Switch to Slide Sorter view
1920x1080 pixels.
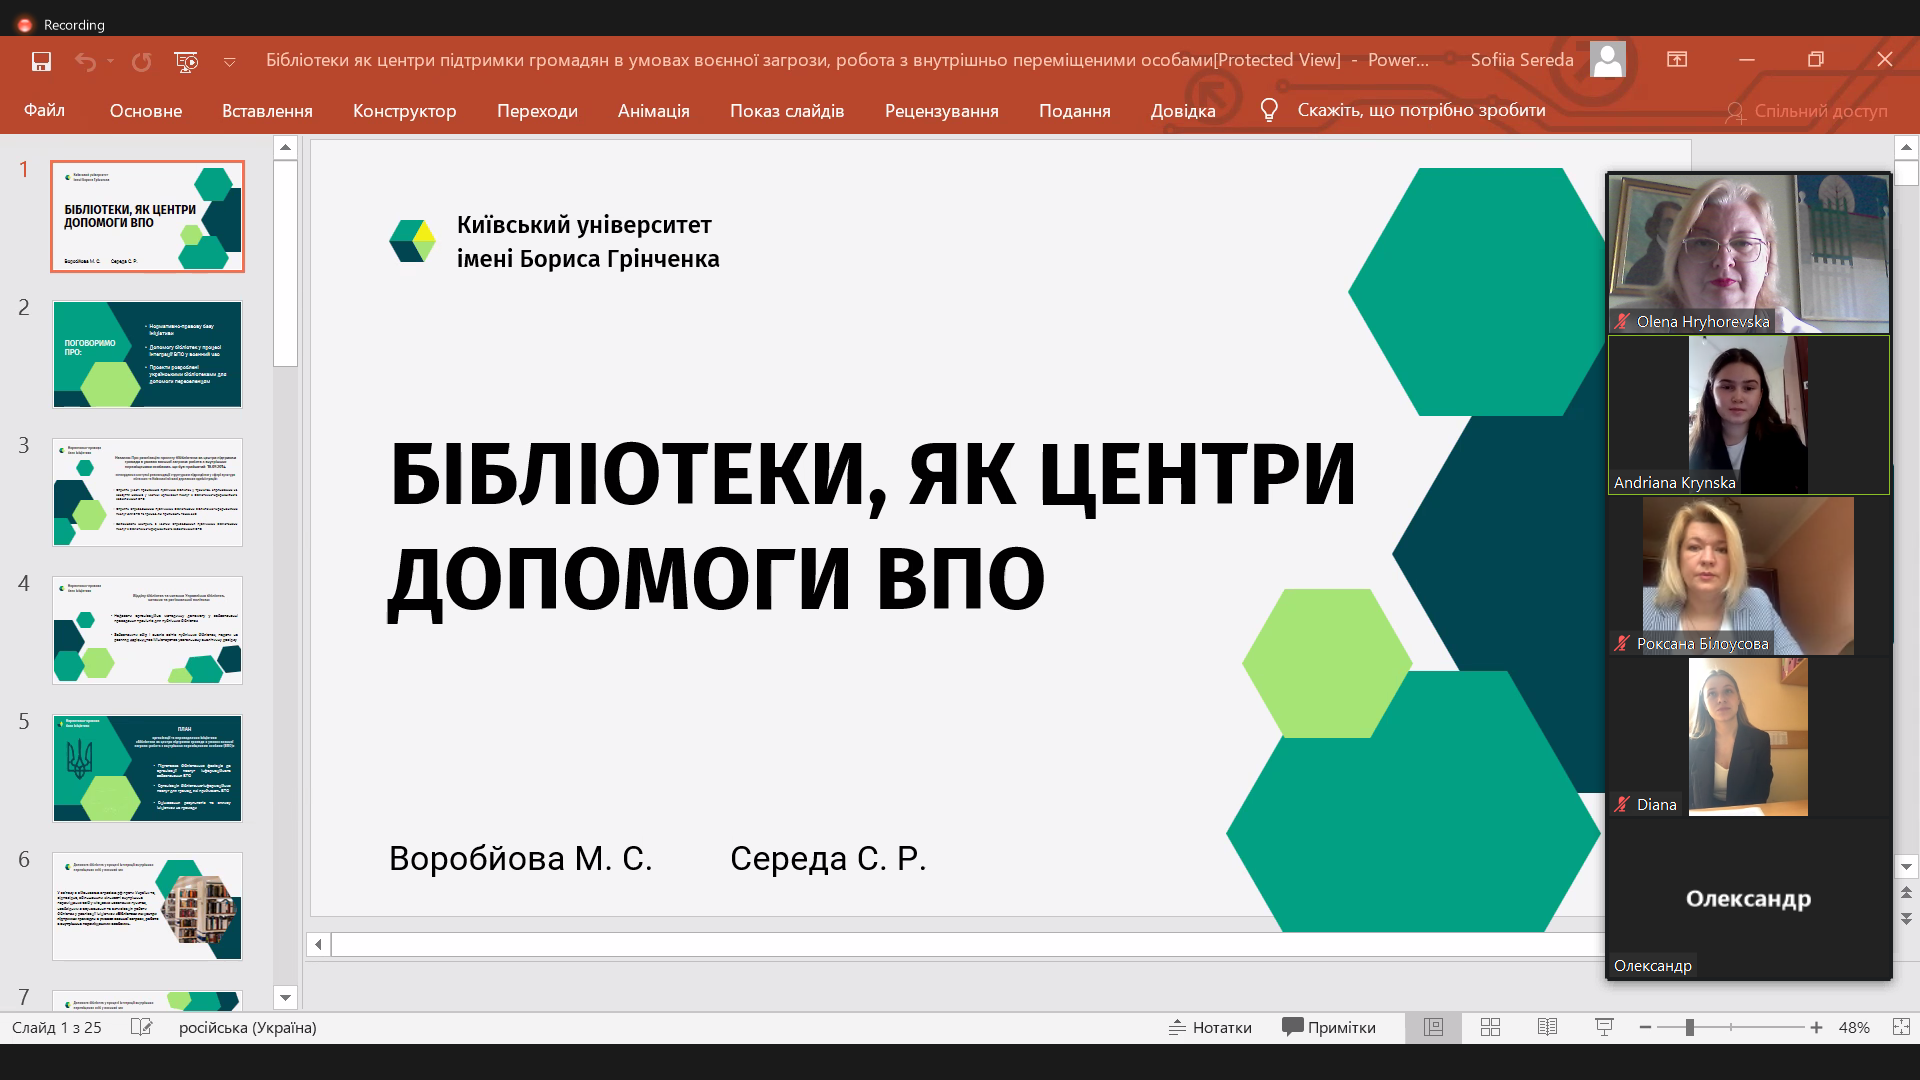(1490, 1027)
